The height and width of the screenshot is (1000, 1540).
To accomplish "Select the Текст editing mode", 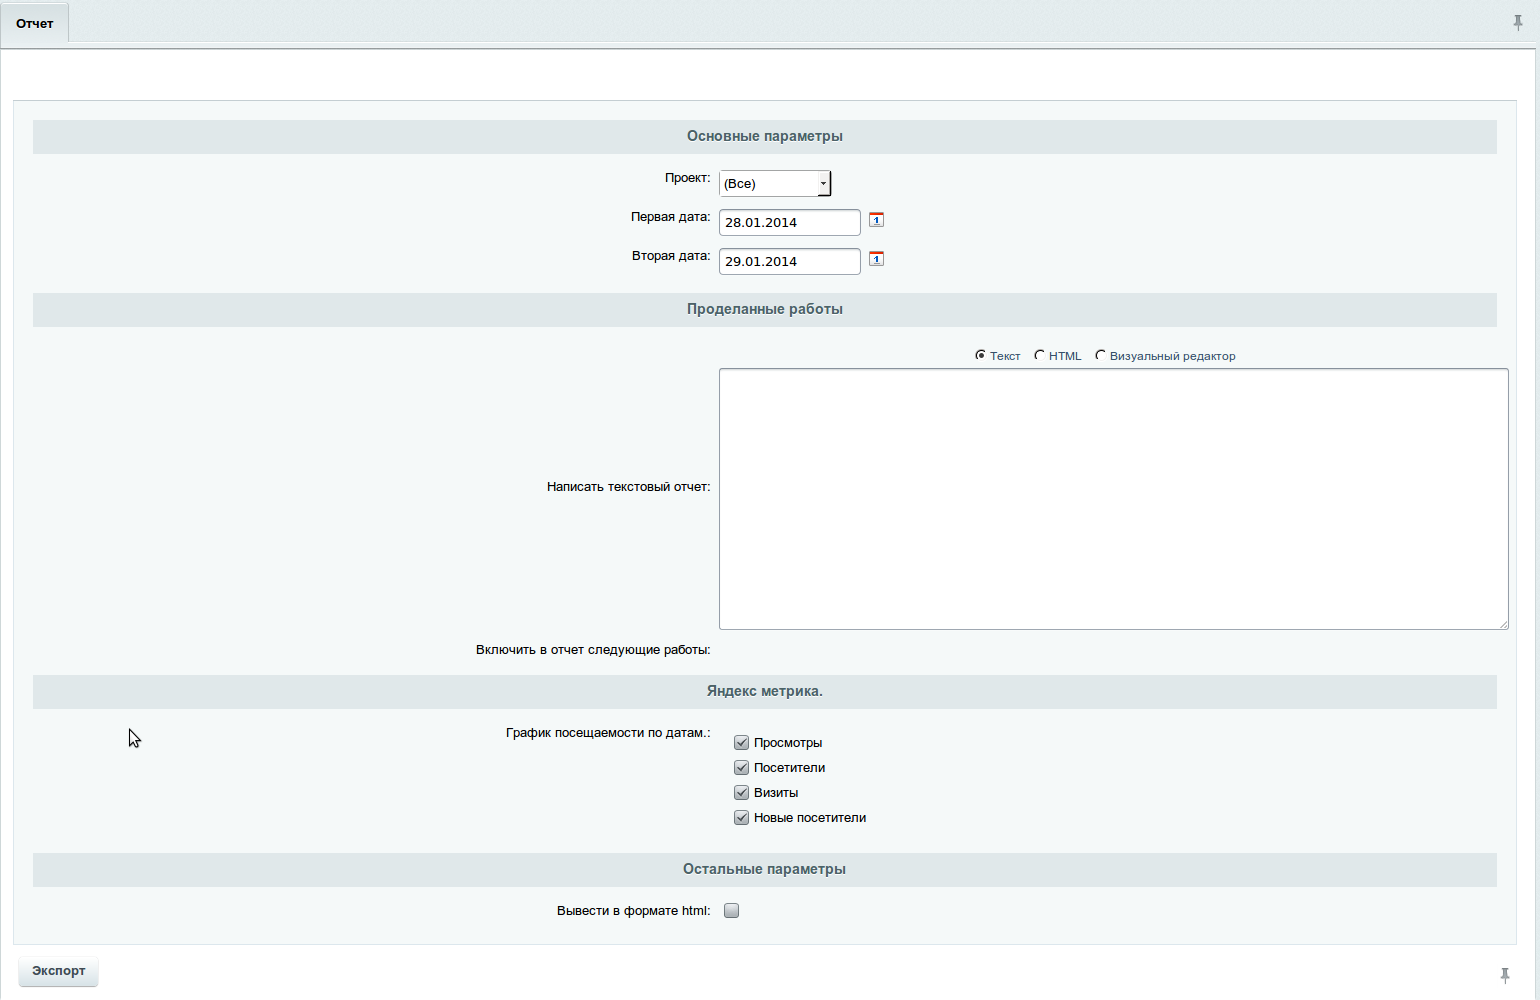I will click(x=981, y=355).
